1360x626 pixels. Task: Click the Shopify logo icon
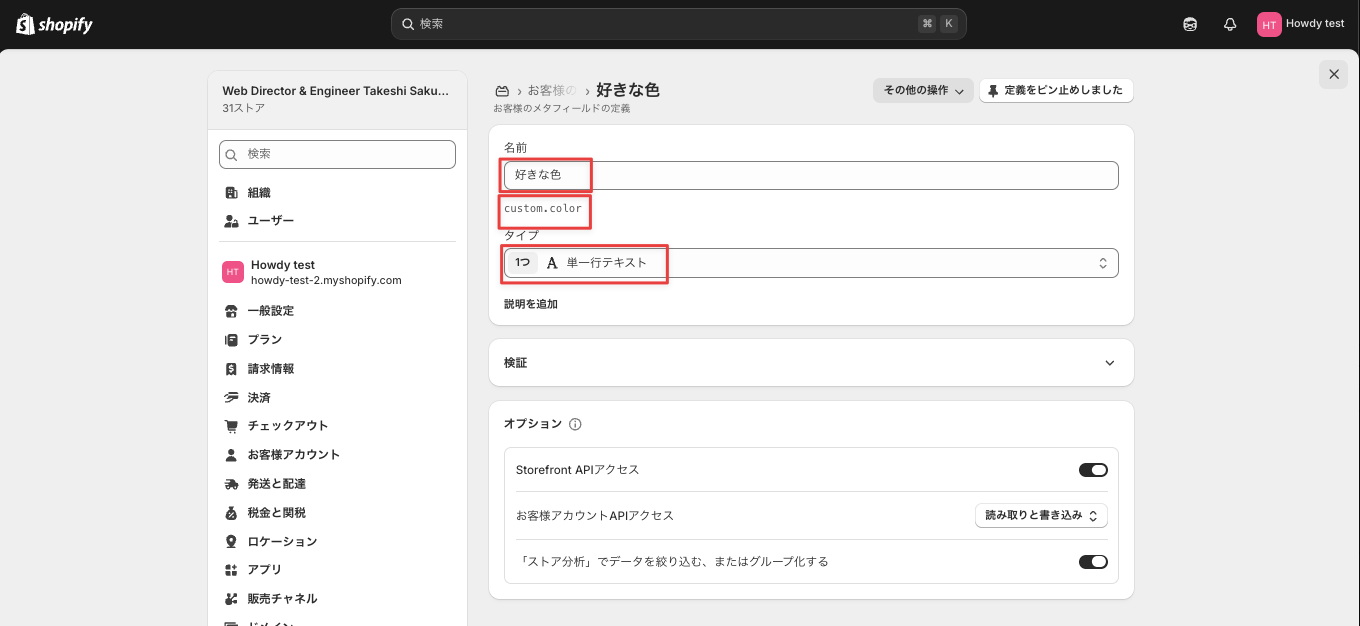(25, 24)
